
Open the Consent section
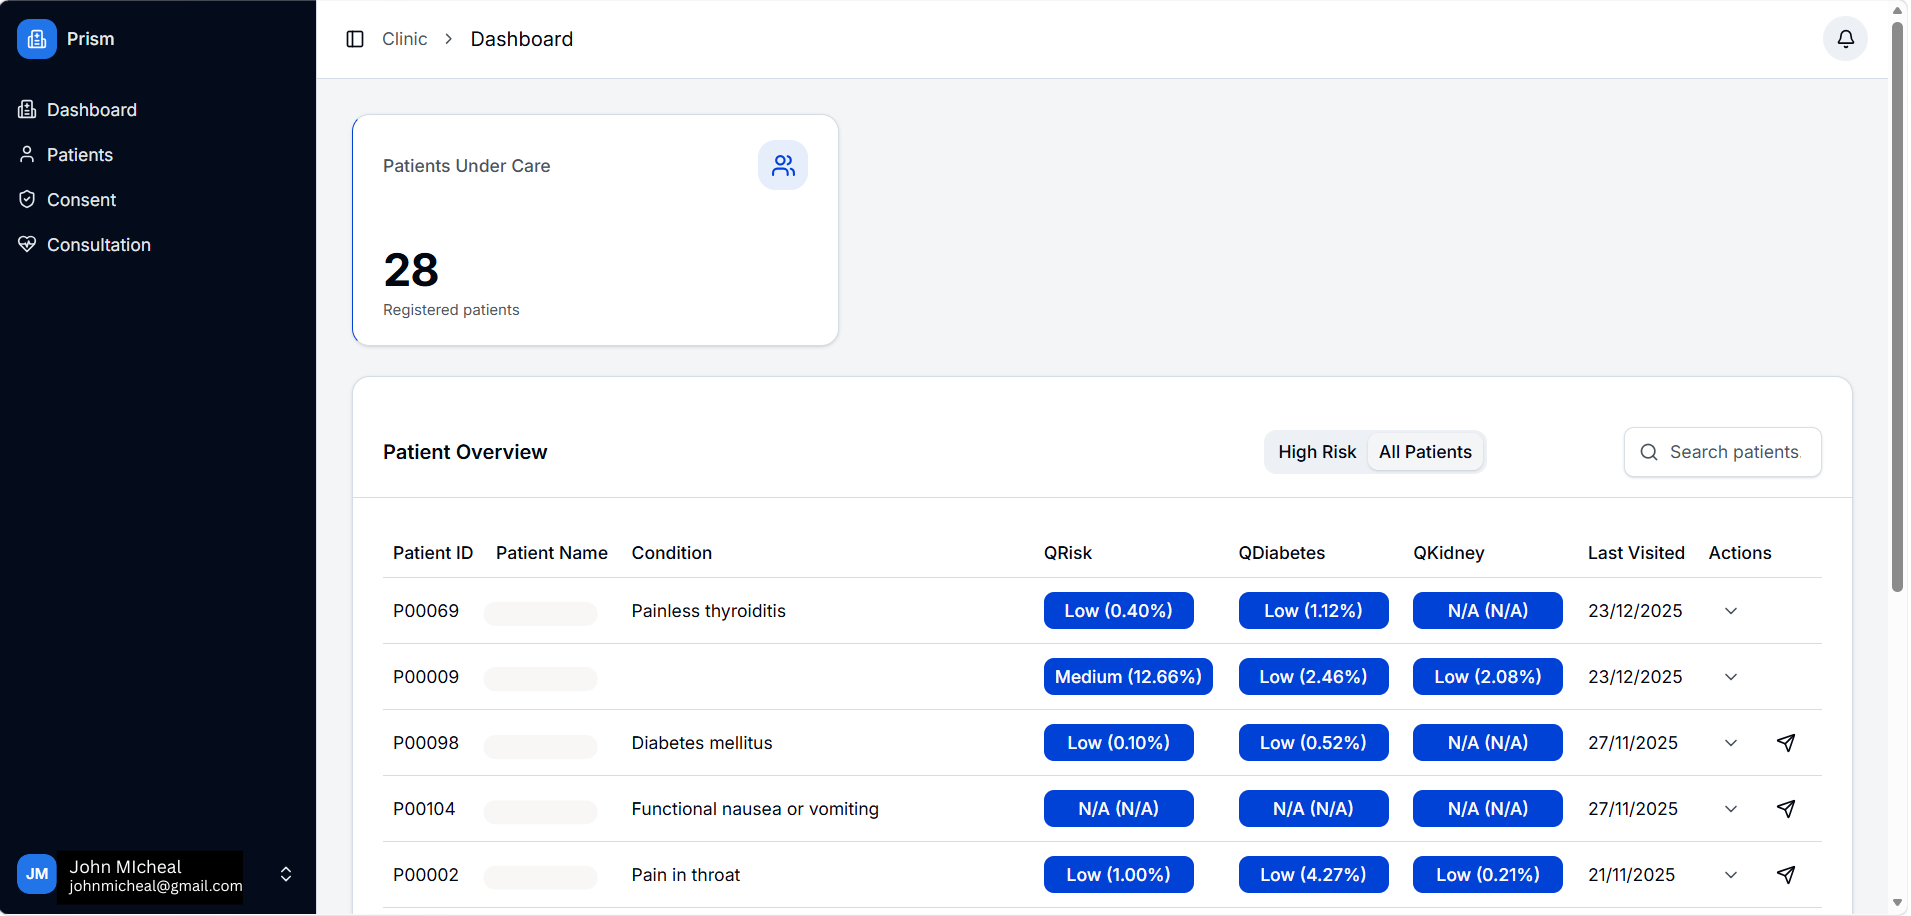coord(80,200)
